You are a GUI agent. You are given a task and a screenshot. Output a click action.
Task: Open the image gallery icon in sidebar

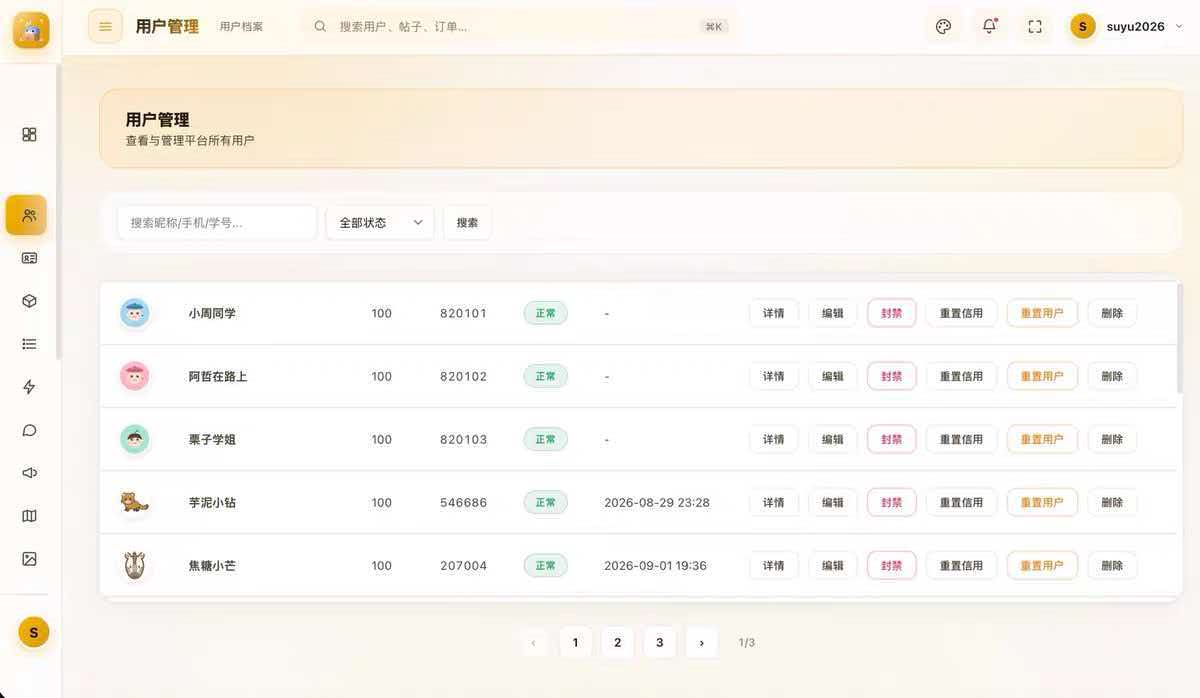pos(29,559)
